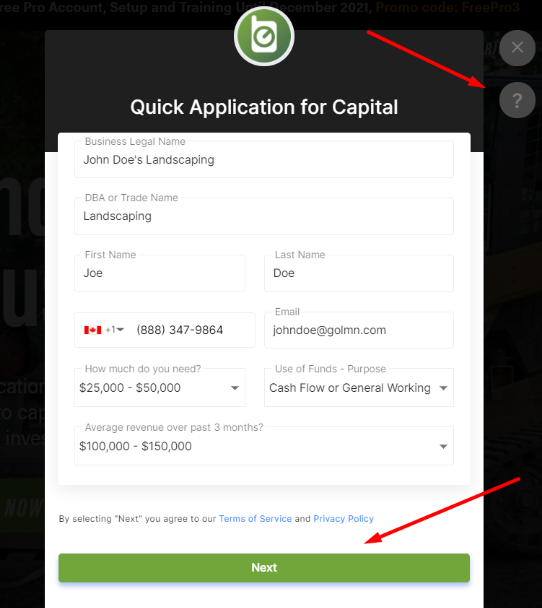Screen dimensions: 542x608
Task: Click the Email input field
Action: (x=359, y=330)
